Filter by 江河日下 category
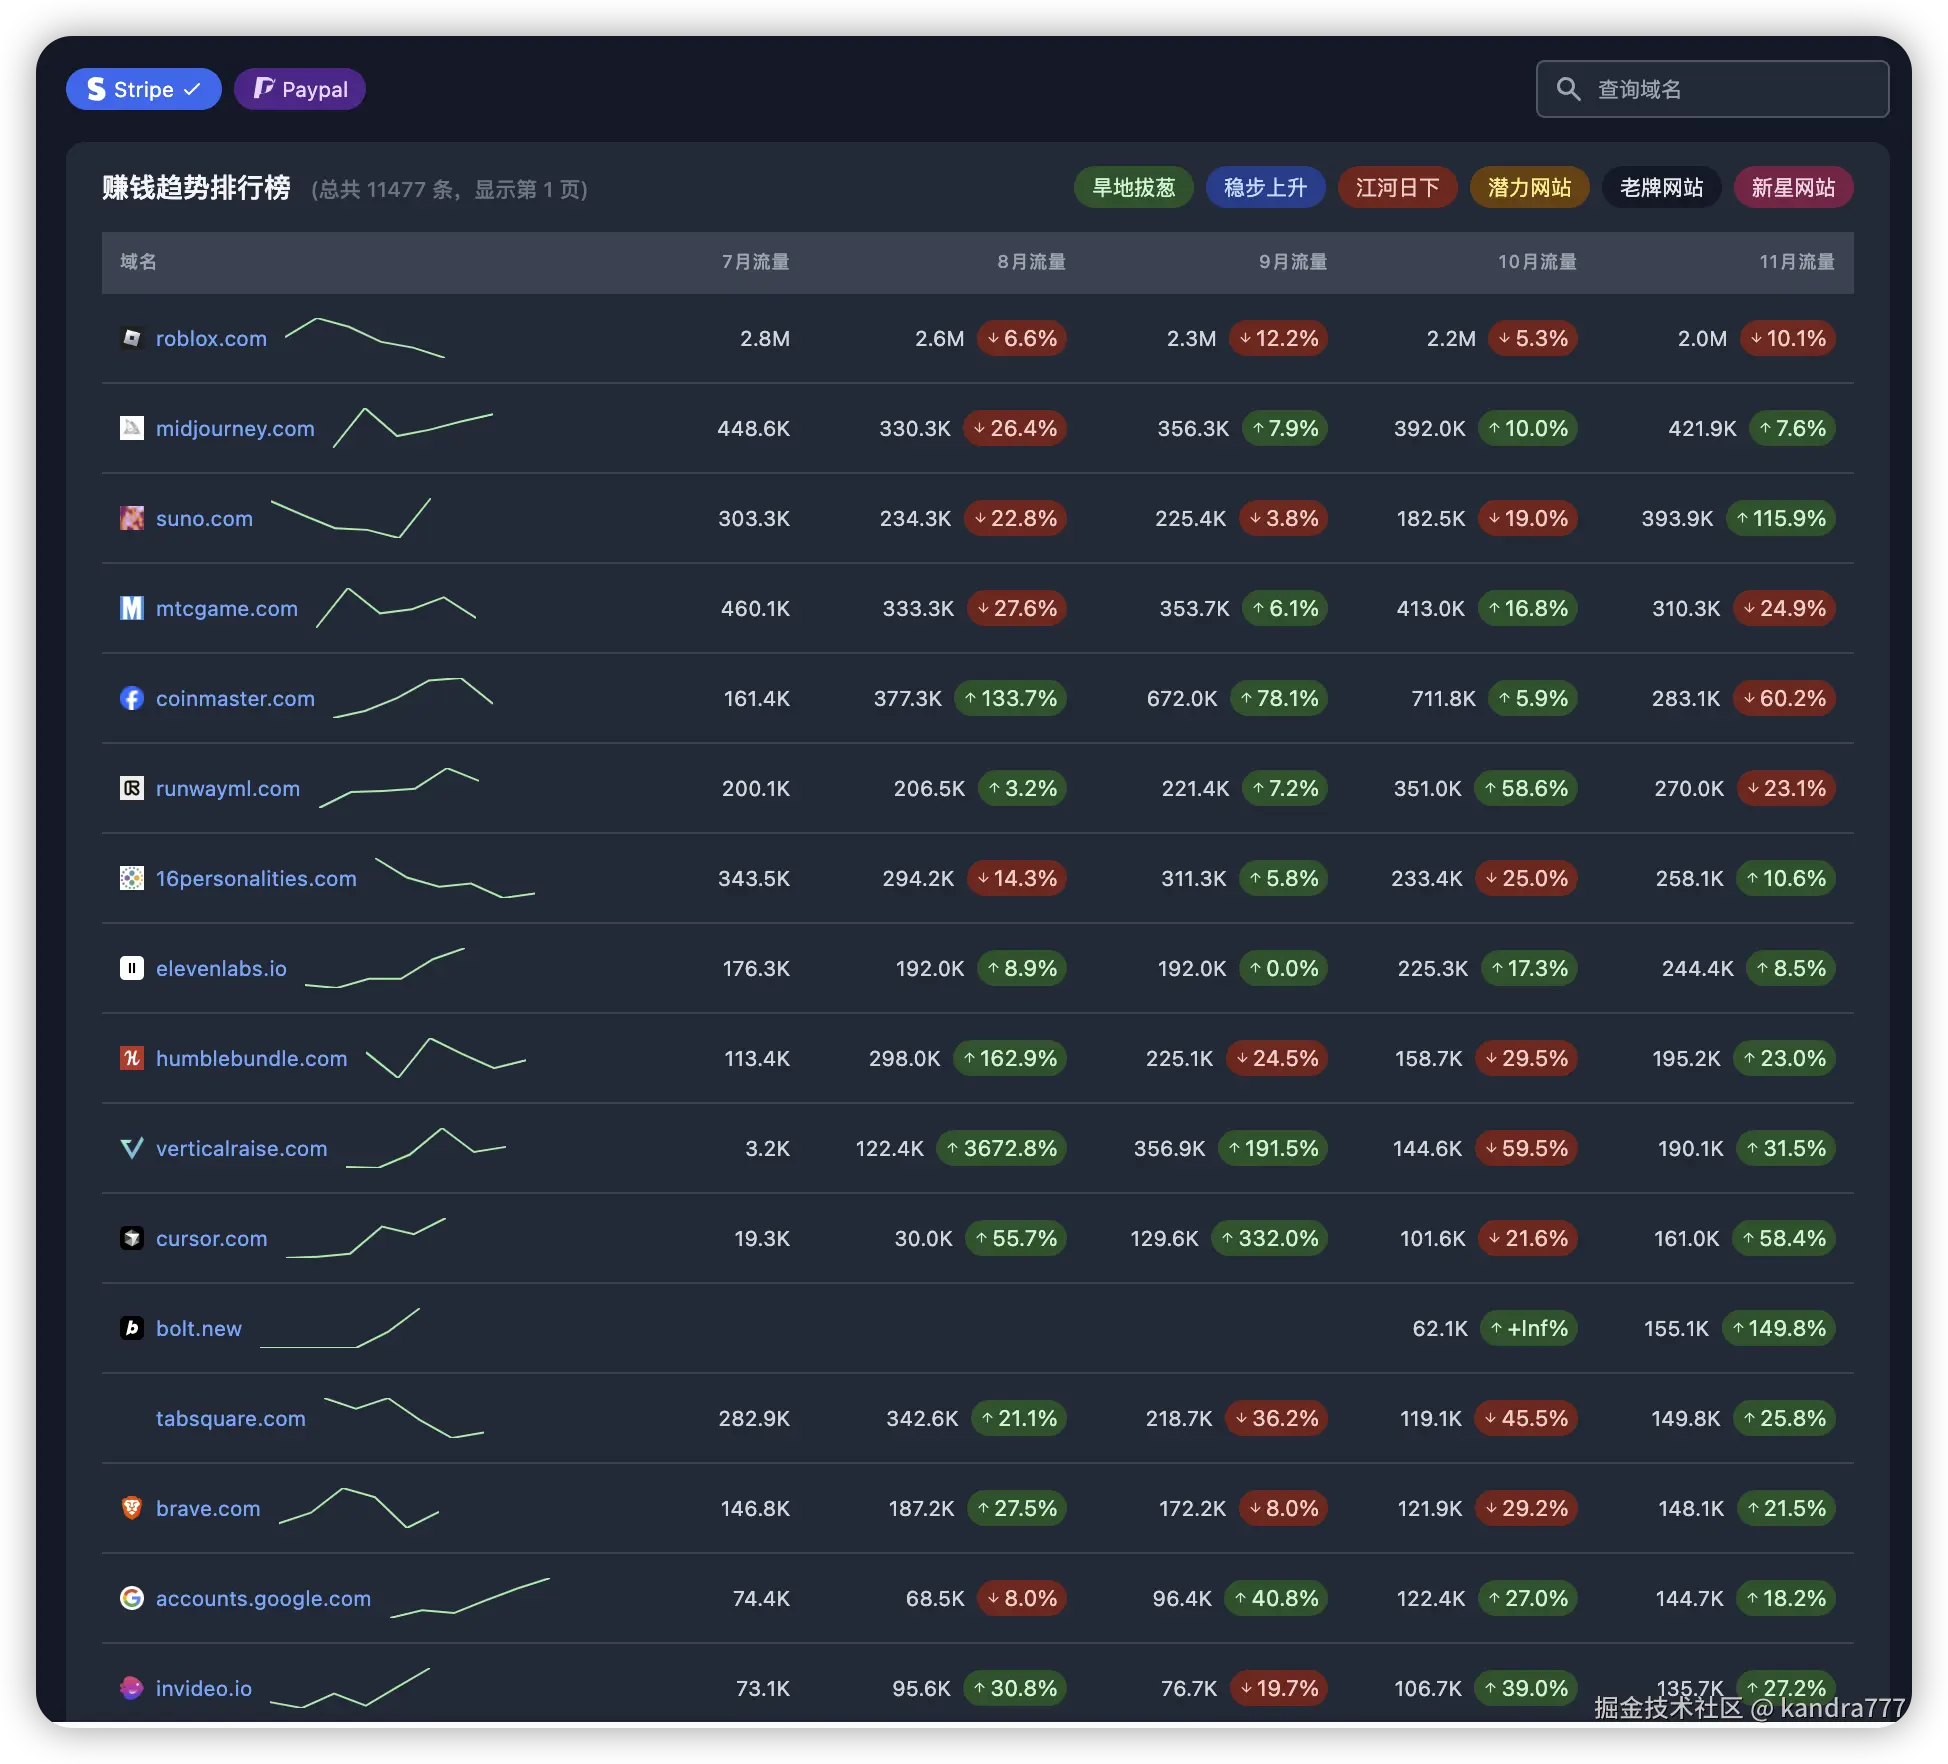This screenshot has width=1948, height=1764. click(1397, 187)
